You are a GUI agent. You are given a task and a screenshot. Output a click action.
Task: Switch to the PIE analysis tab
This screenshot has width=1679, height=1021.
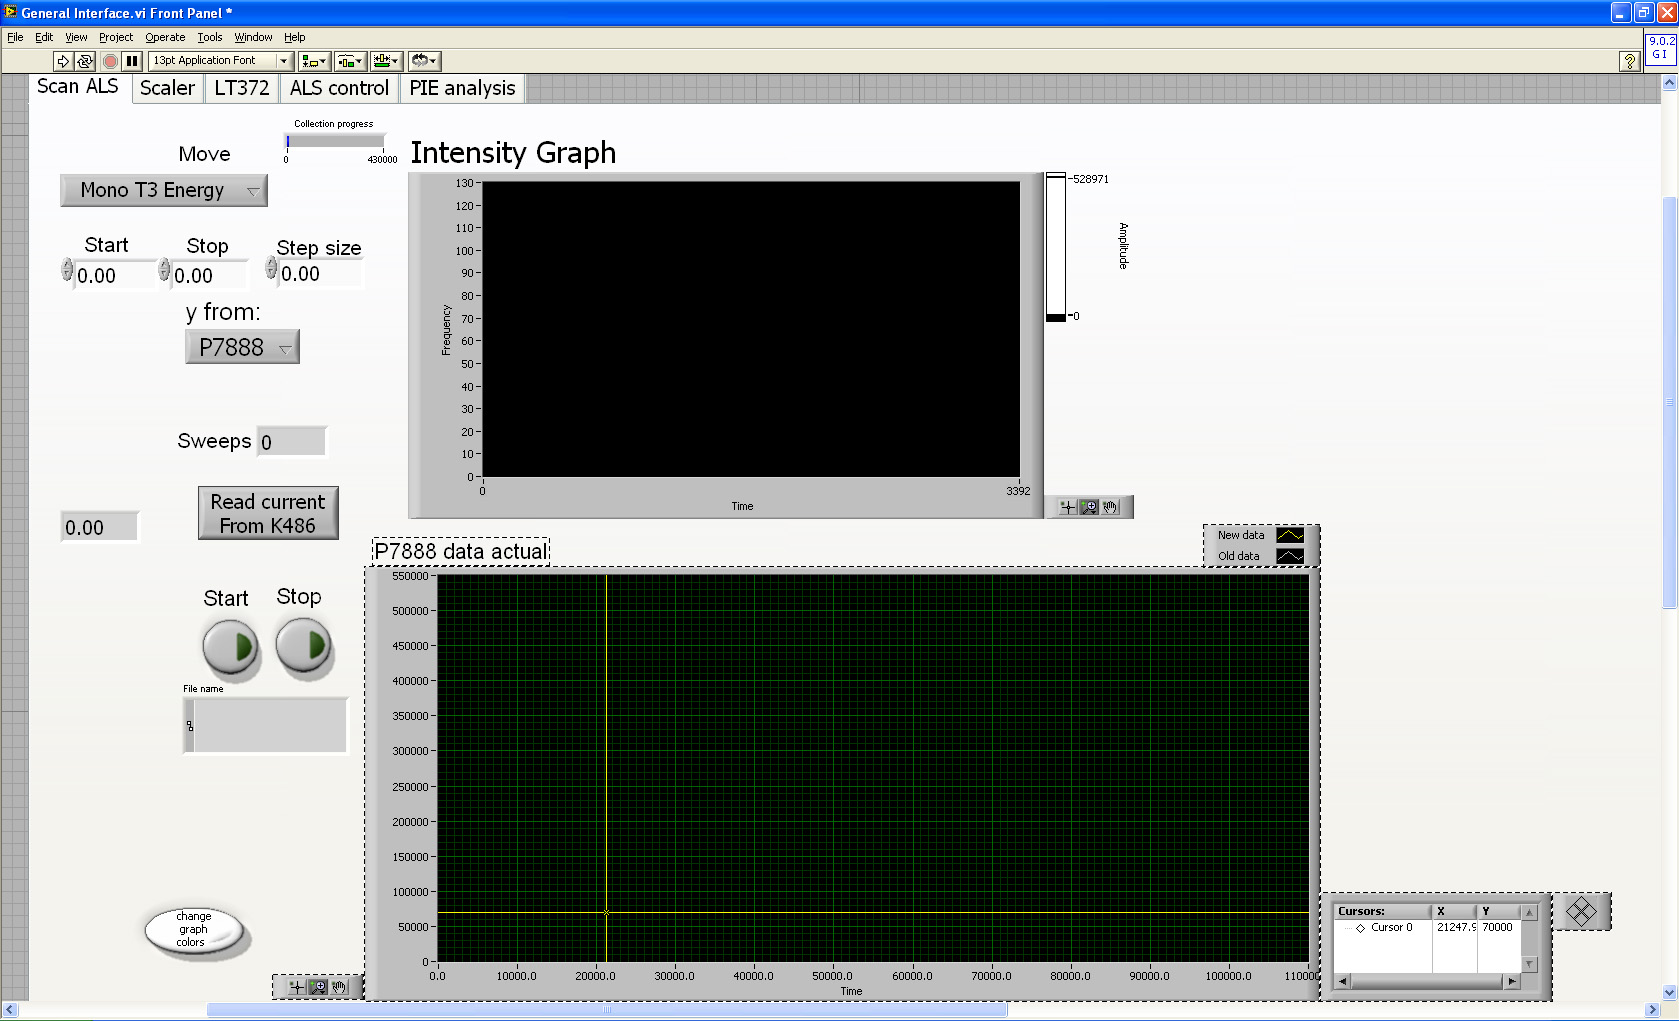(x=462, y=88)
